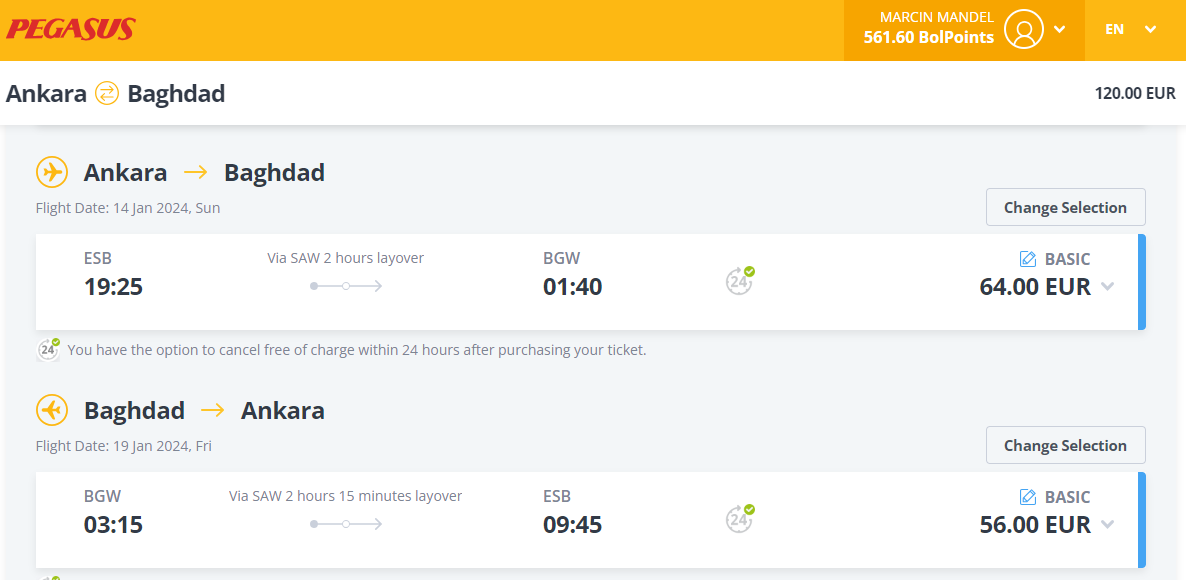This screenshot has width=1186, height=580.
Task: Click the Pegasus logo
Action: click(x=71, y=29)
